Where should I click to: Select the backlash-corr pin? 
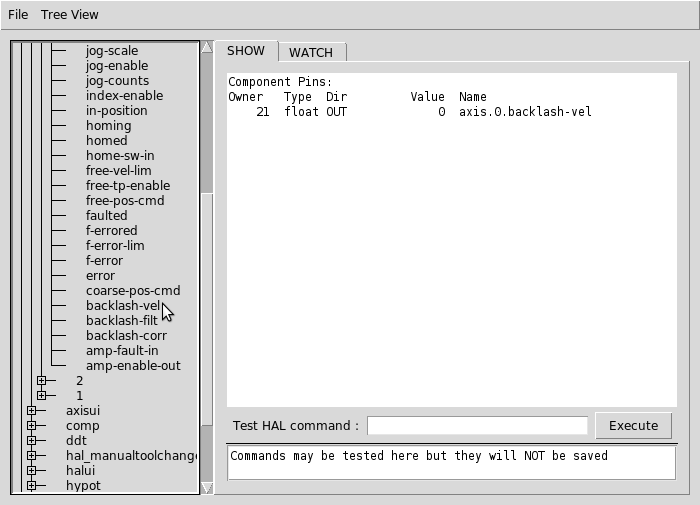(126, 336)
